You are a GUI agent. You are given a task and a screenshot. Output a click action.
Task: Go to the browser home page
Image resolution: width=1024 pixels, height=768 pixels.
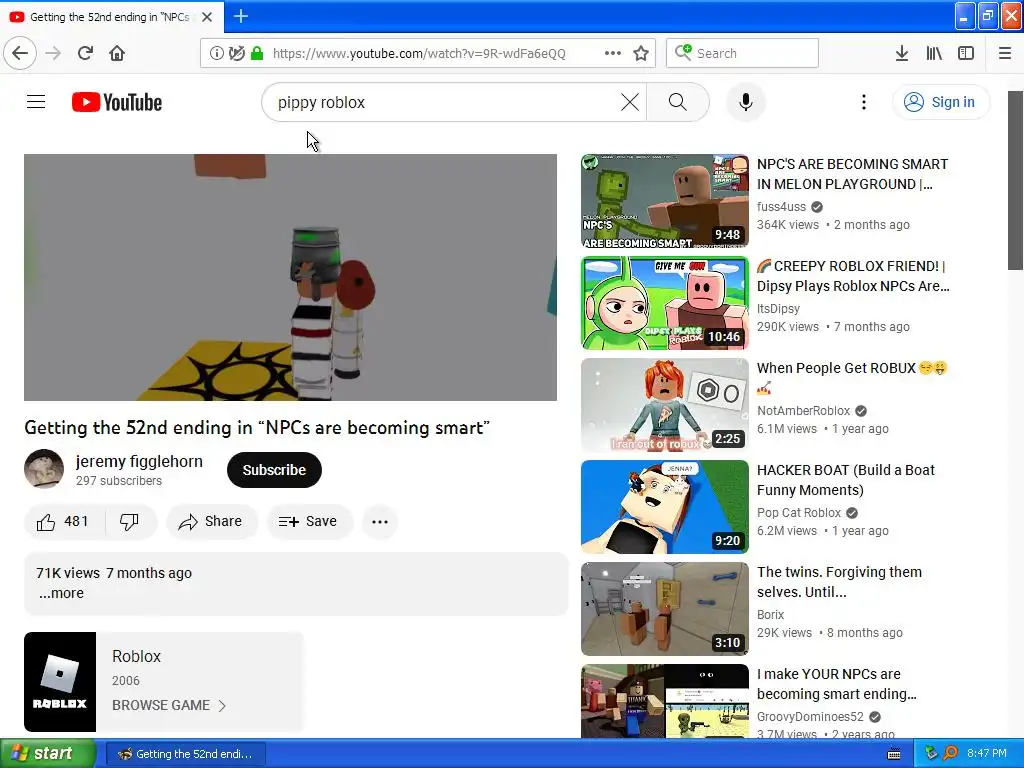pyautogui.click(x=117, y=53)
